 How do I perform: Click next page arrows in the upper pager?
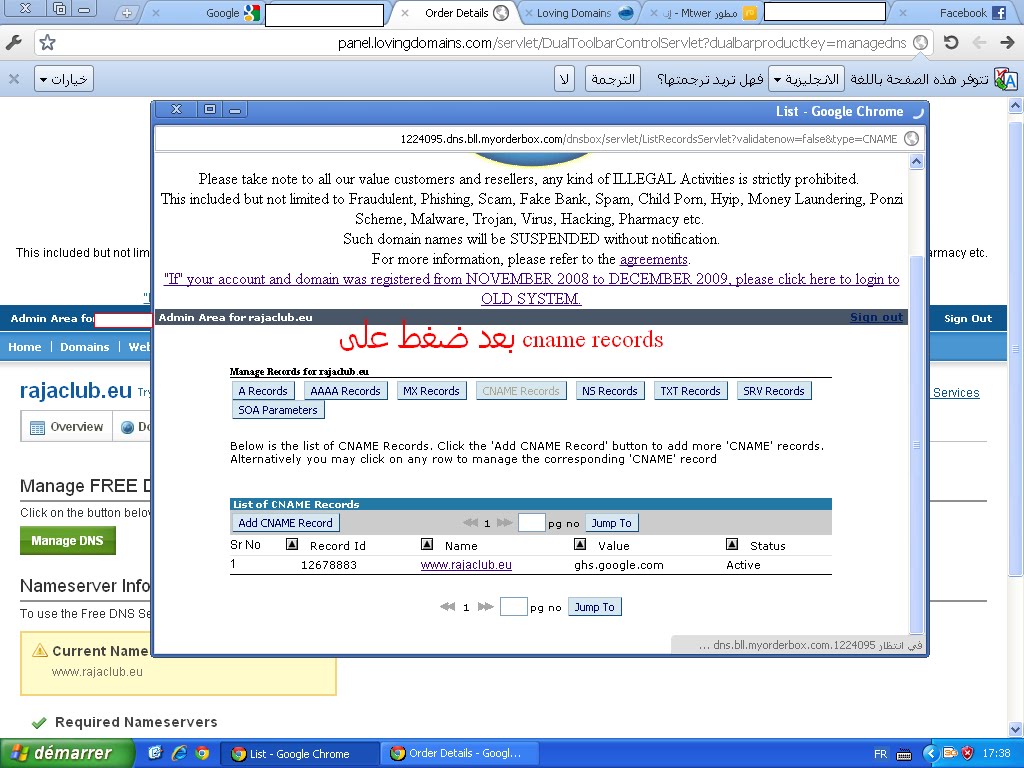[504, 522]
